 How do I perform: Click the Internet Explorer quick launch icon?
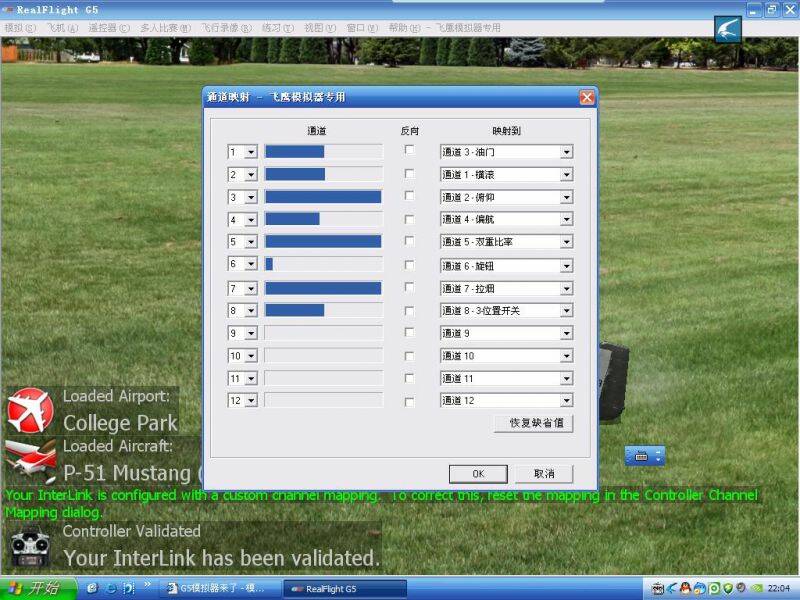[x=111, y=588]
